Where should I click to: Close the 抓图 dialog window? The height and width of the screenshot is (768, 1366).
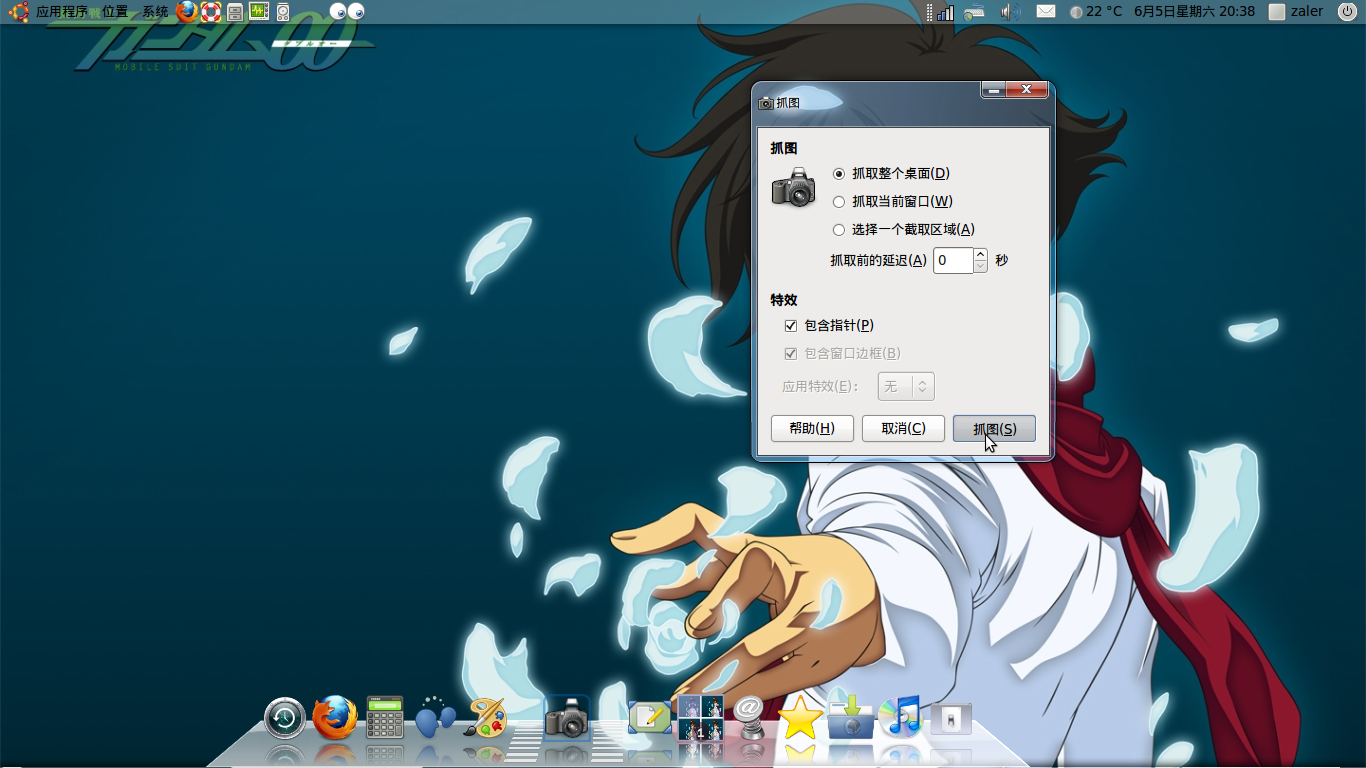click(x=1027, y=90)
